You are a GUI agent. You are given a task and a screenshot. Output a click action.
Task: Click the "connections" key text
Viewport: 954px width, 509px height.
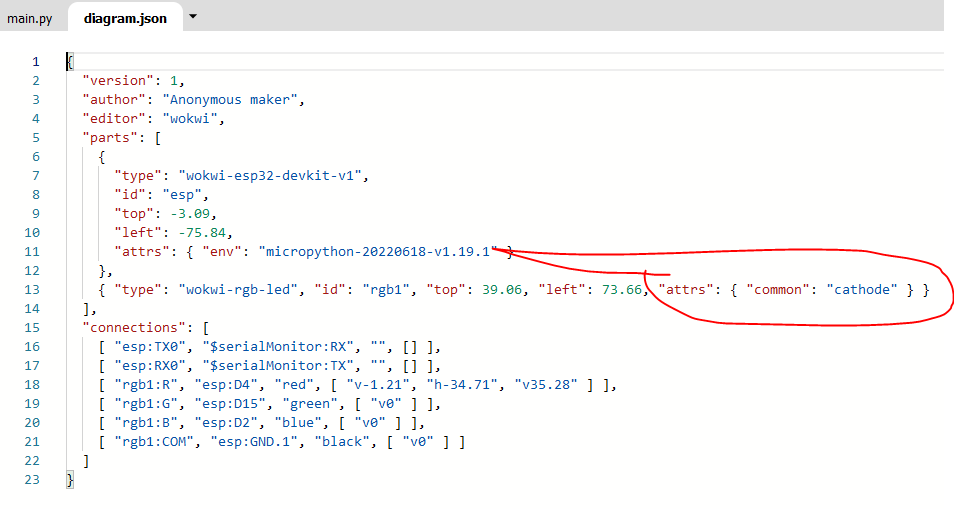coord(134,327)
